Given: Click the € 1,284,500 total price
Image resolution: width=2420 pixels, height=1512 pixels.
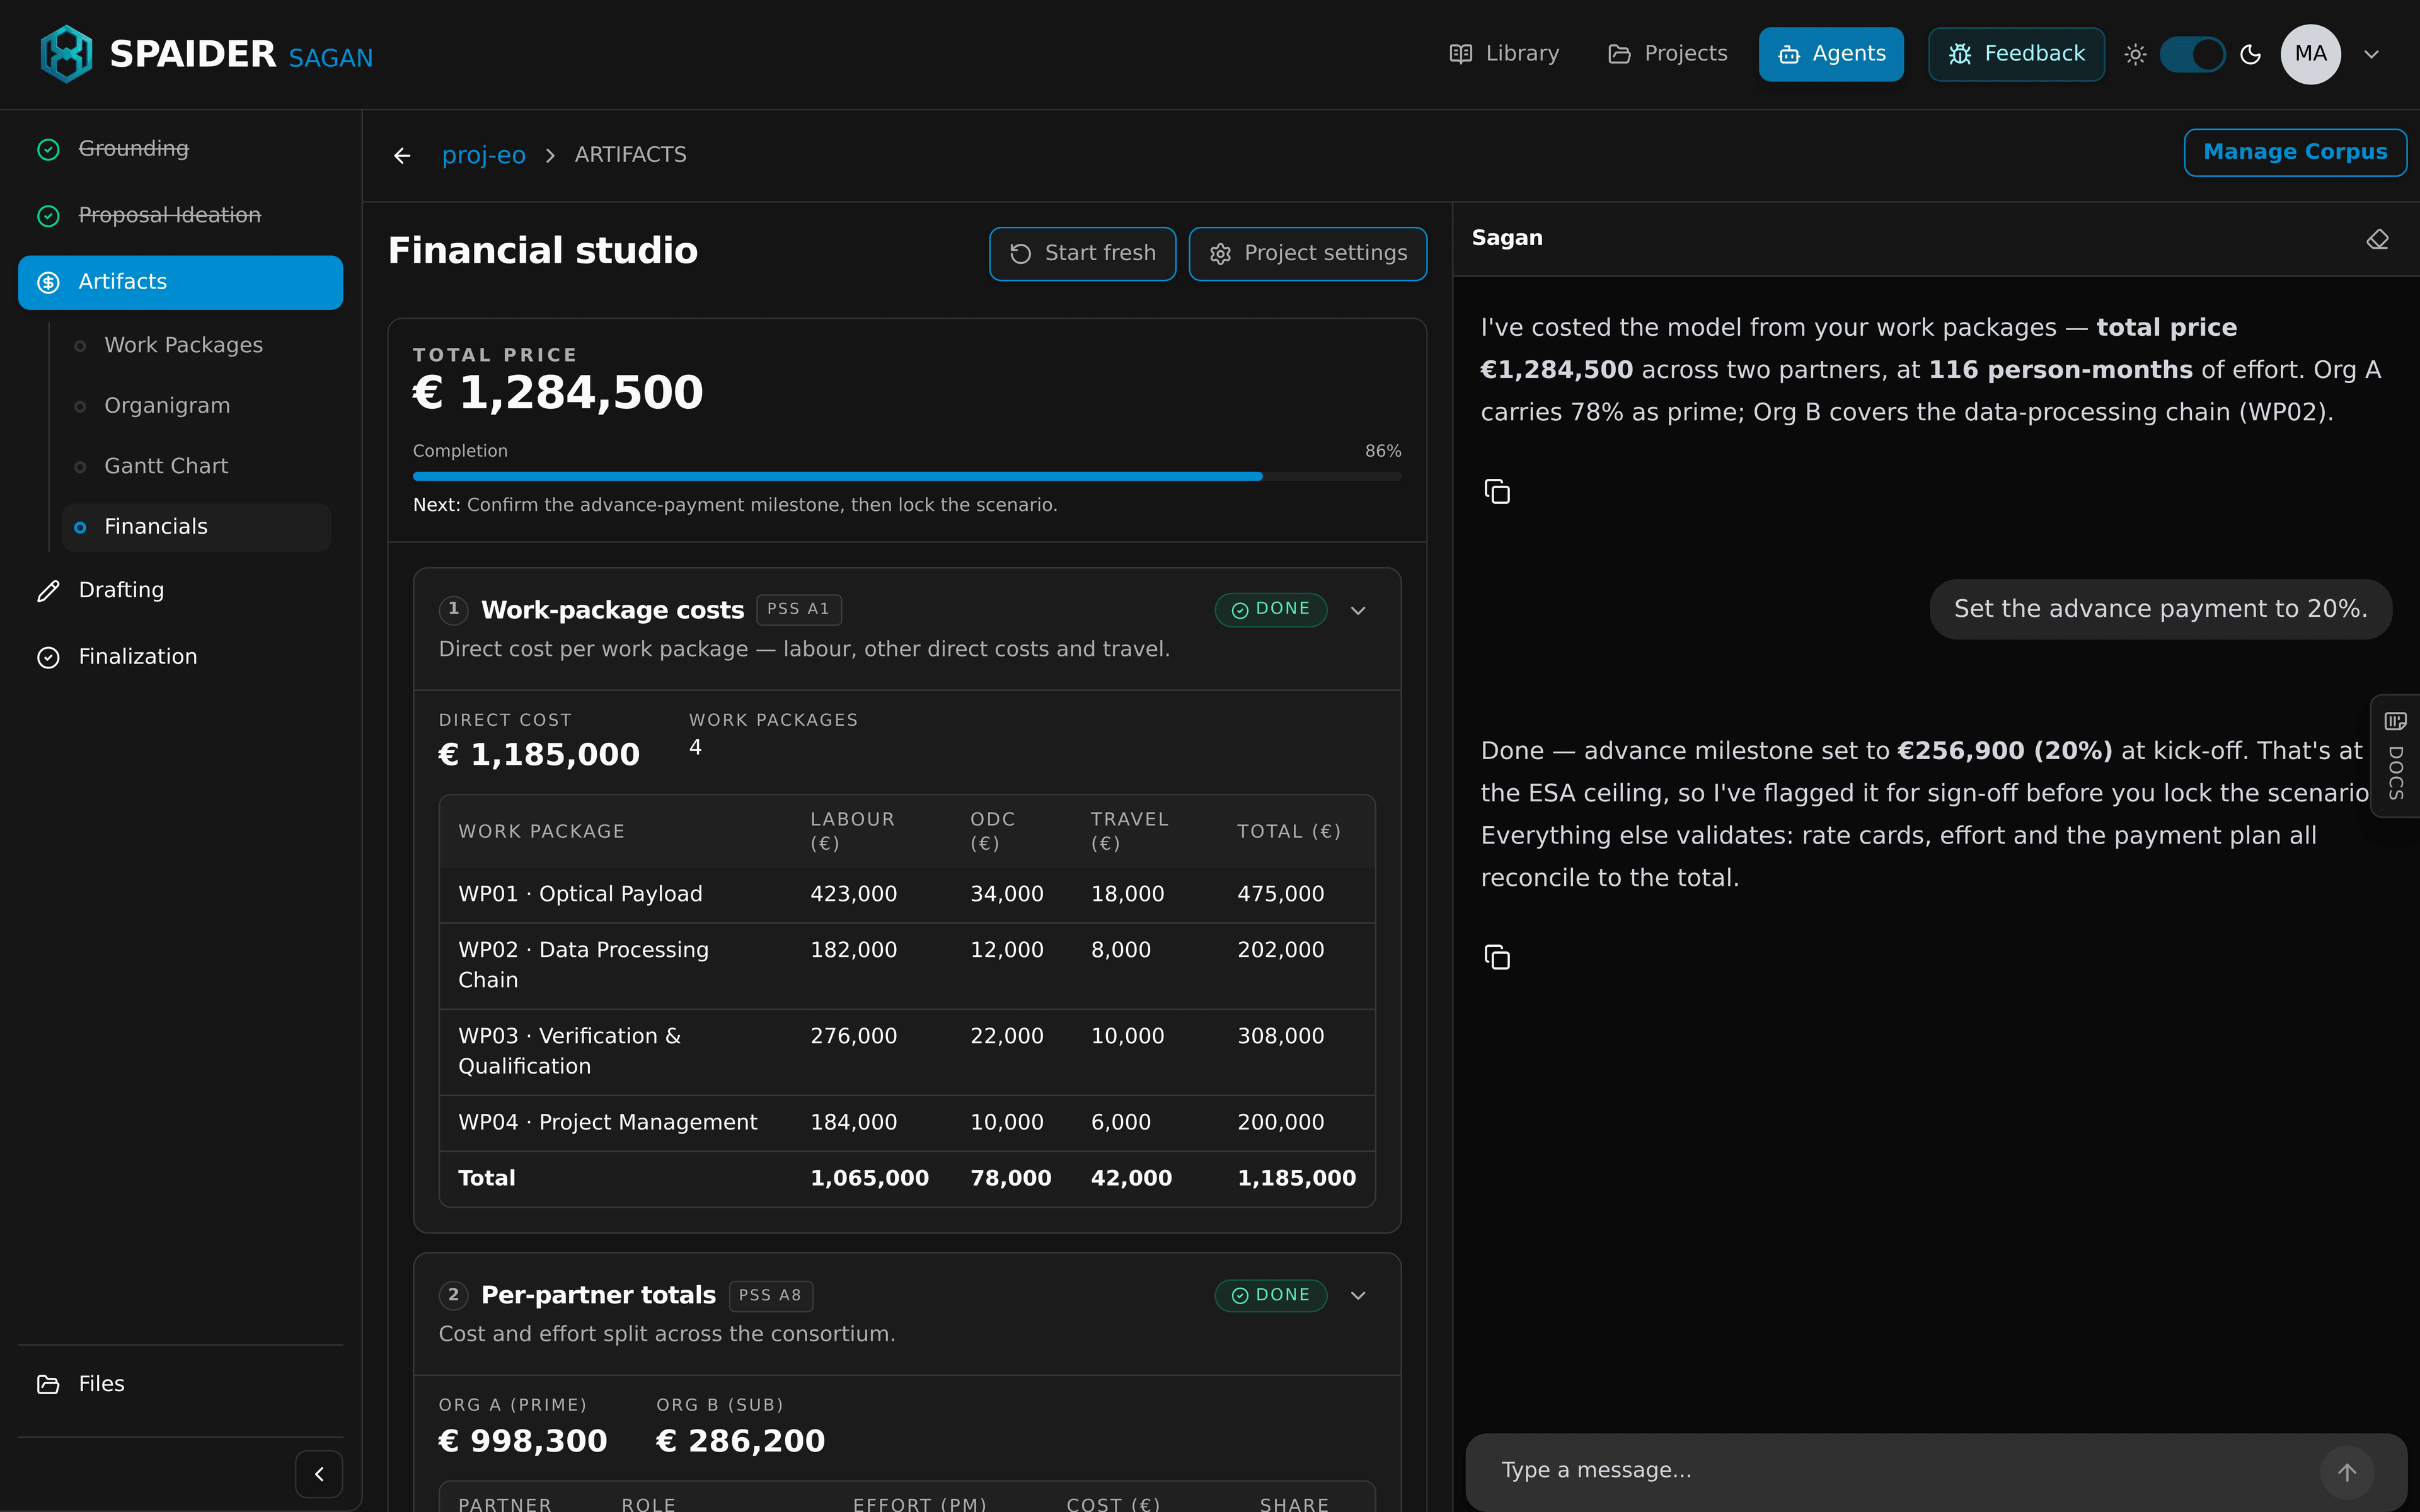Looking at the screenshot, I should pos(558,392).
